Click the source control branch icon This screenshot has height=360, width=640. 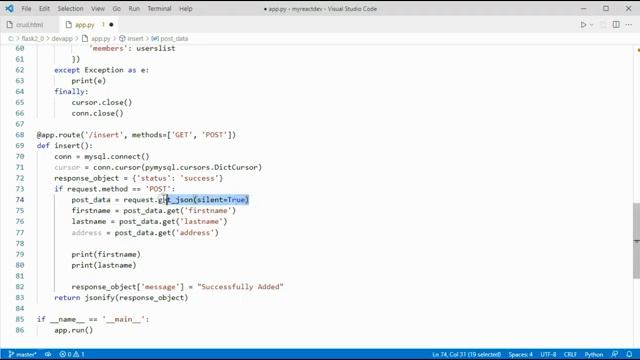point(11,354)
